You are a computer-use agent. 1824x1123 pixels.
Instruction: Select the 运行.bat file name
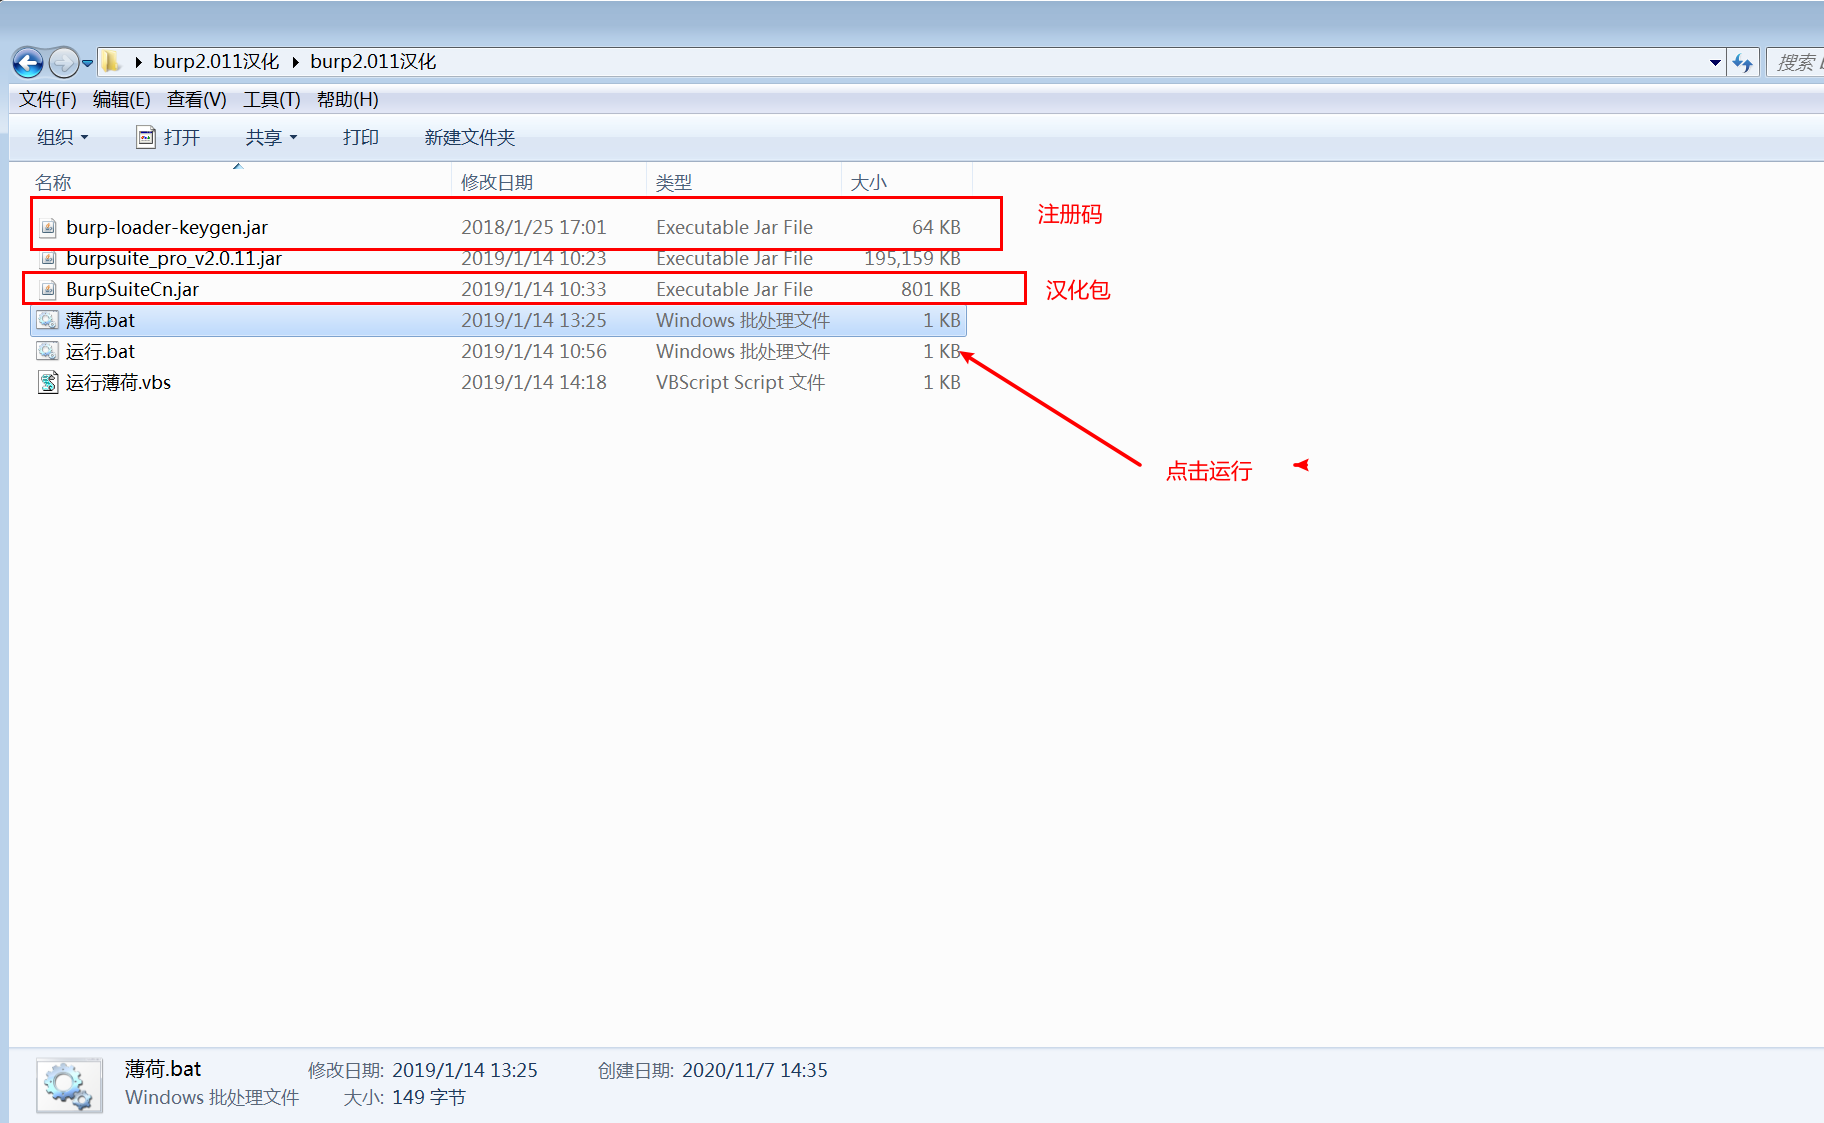(100, 351)
